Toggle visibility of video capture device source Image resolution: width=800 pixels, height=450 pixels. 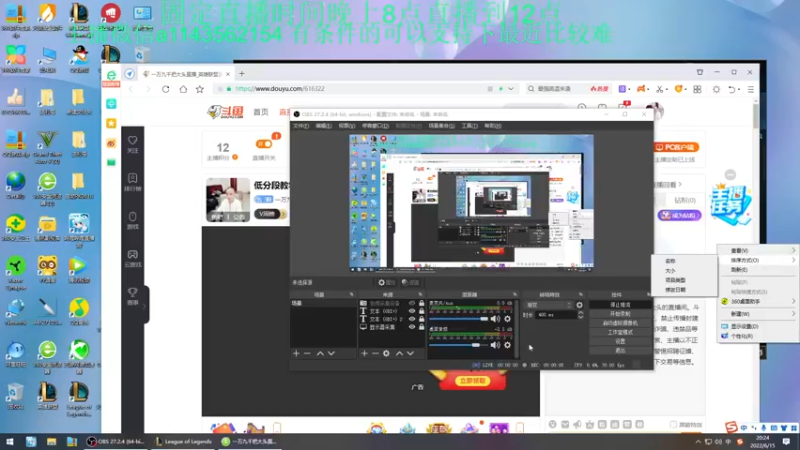click(x=412, y=303)
